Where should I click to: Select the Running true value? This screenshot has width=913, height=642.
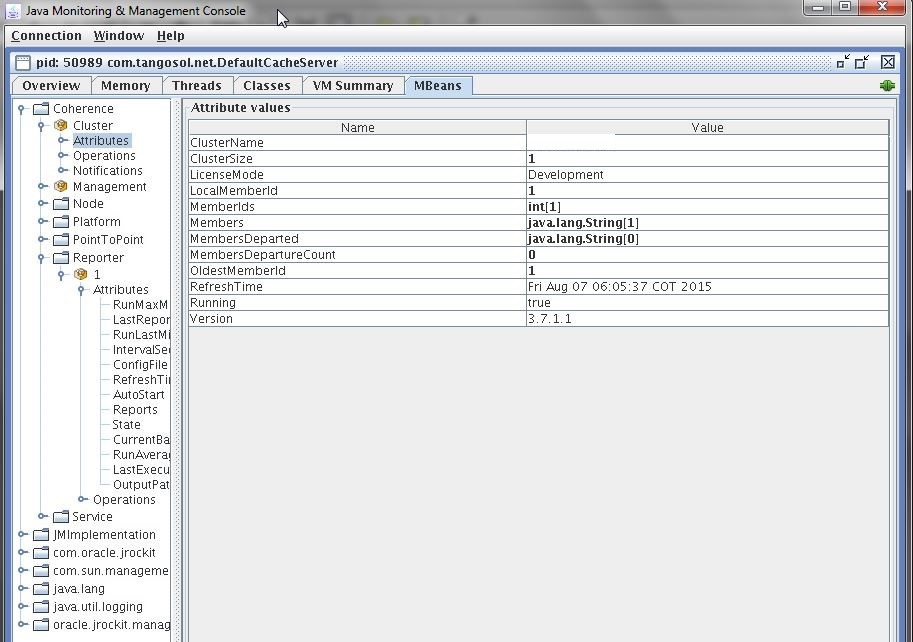click(x=539, y=303)
